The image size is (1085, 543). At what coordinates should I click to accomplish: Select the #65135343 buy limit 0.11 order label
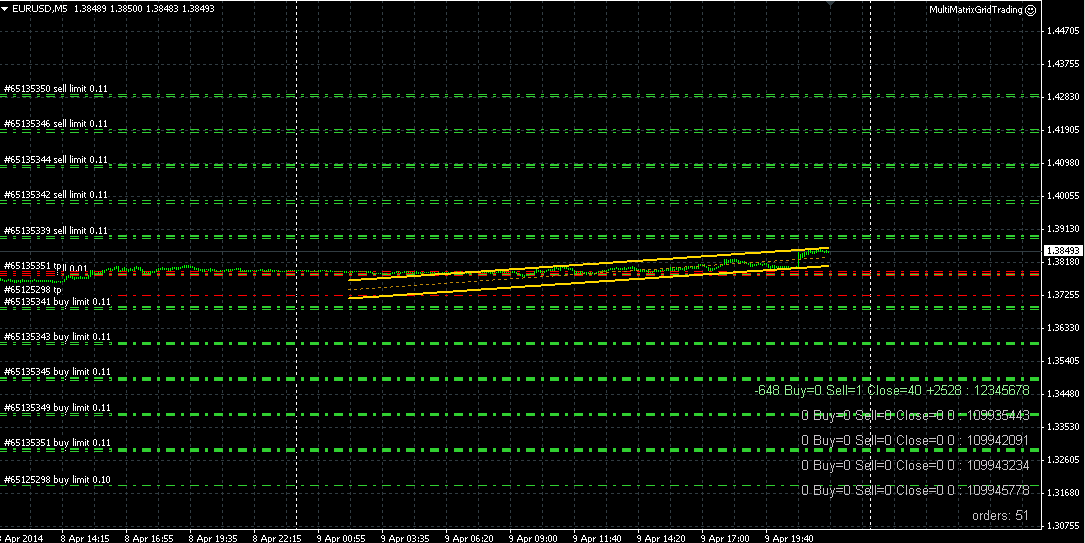coord(57,337)
